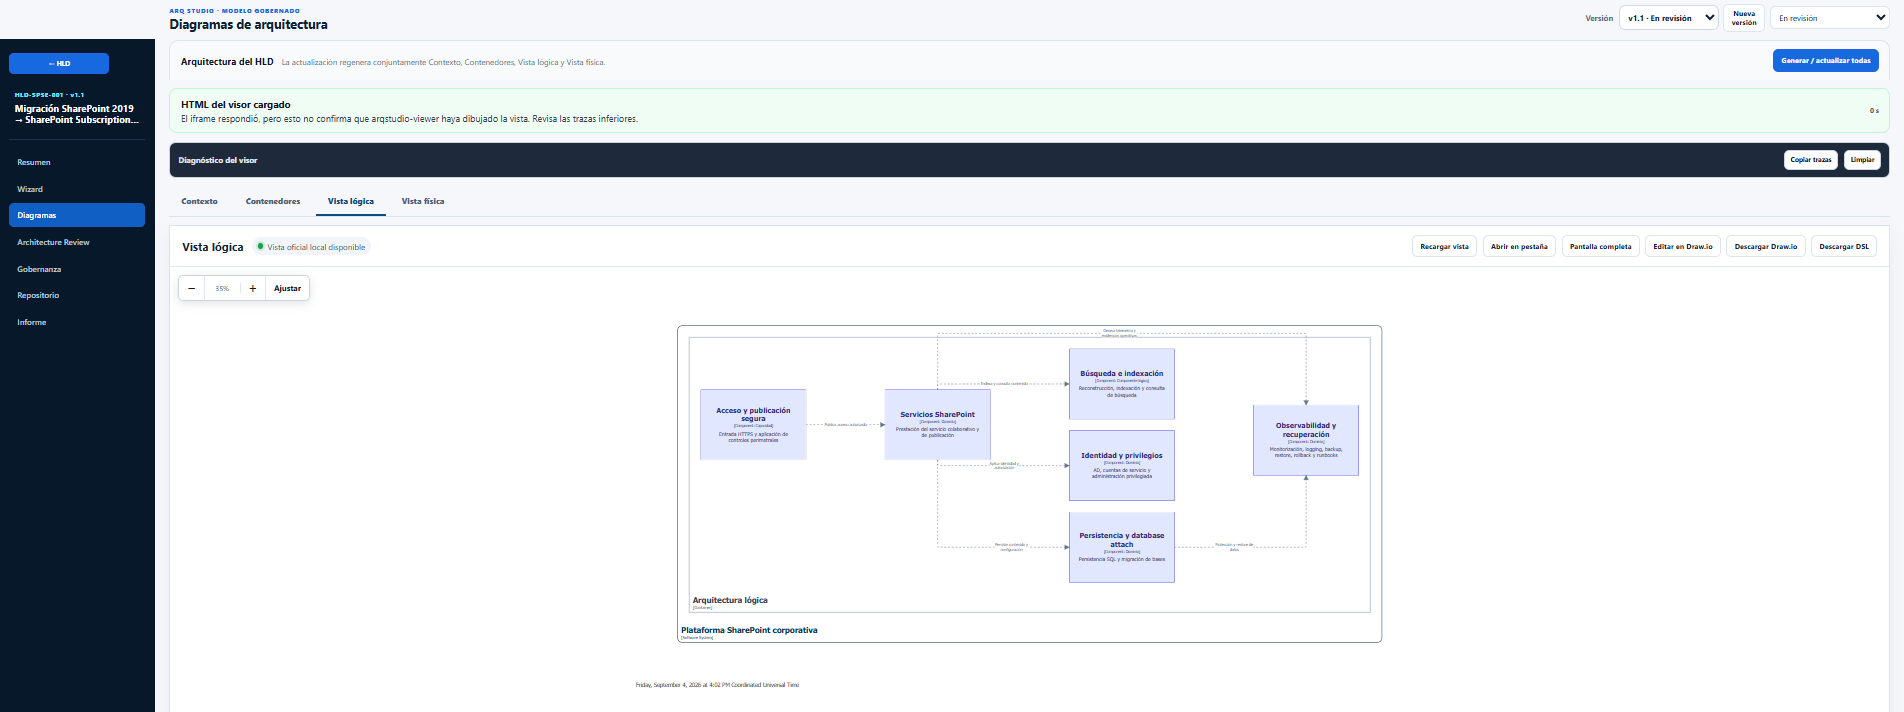The height and width of the screenshot is (712, 1904).
Task: Click Editar en Draw.io button
Action: pos(1683,246)
